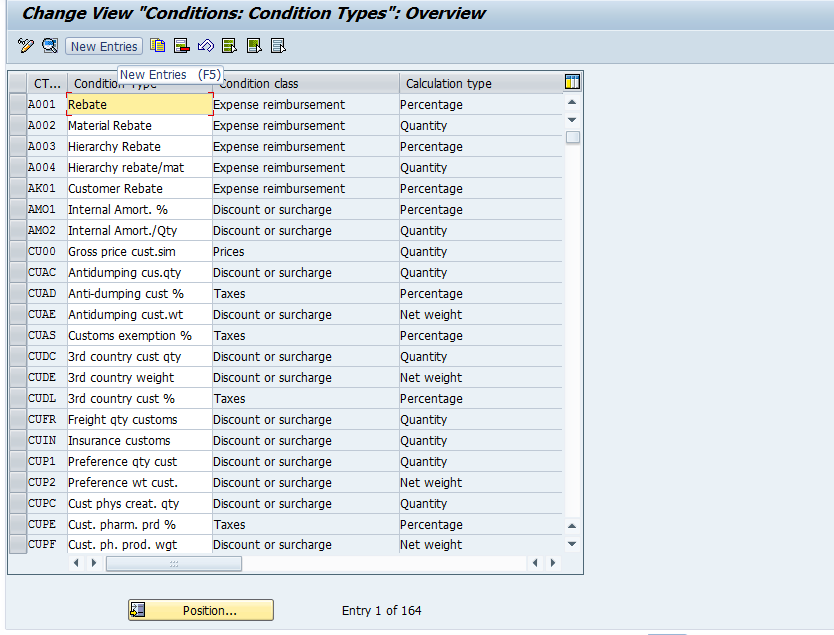Click the Delete entry toolbar icon
The image size is (834, 635).
click(x=182, y=46)
